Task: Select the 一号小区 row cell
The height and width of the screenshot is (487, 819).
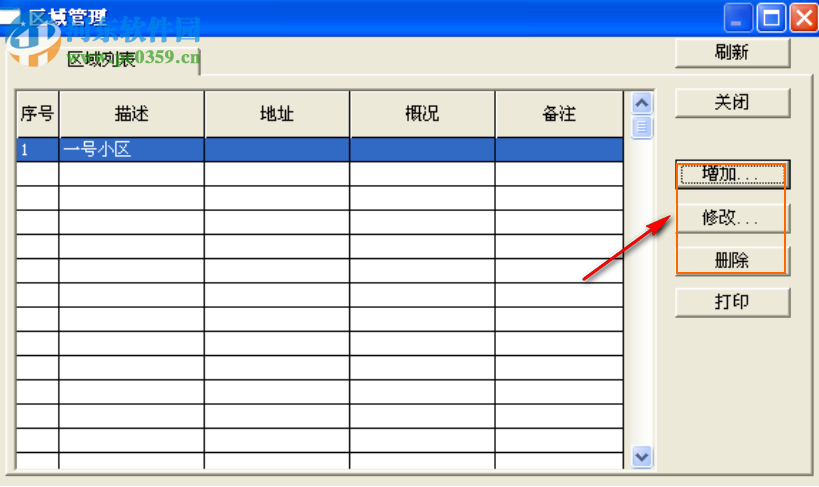Action: coord(132,150)
